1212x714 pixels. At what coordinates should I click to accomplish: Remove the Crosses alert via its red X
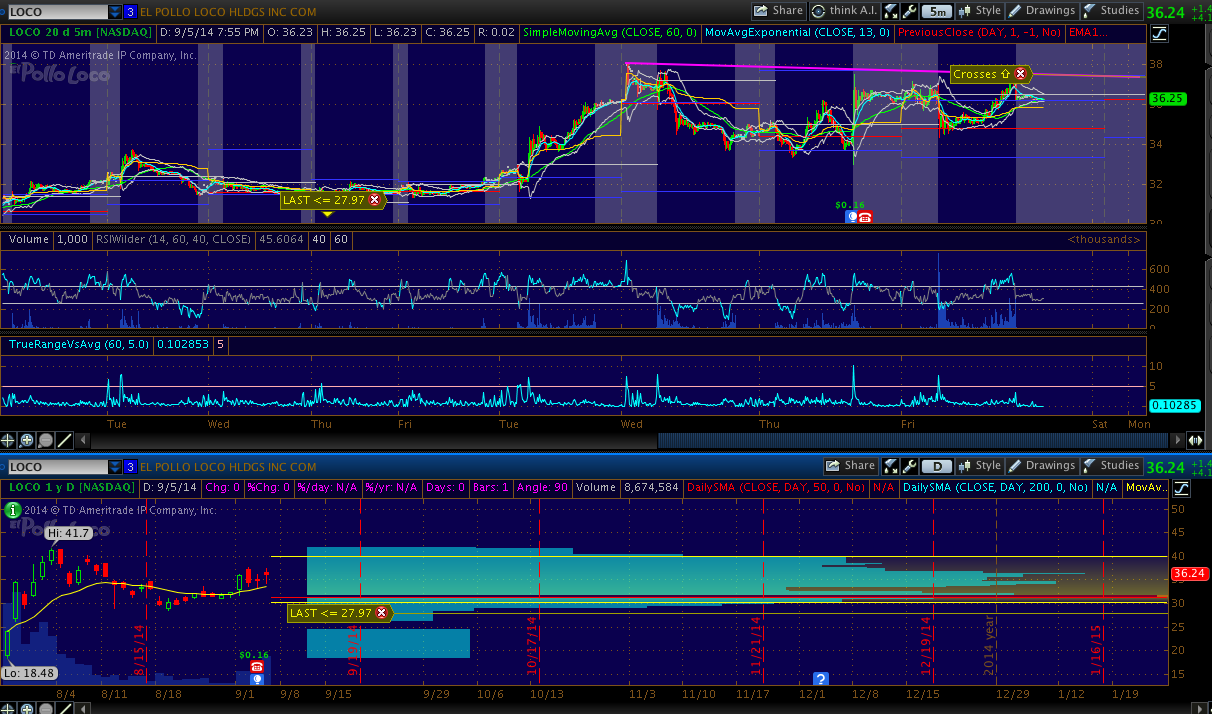click(x=1020, y=74)
